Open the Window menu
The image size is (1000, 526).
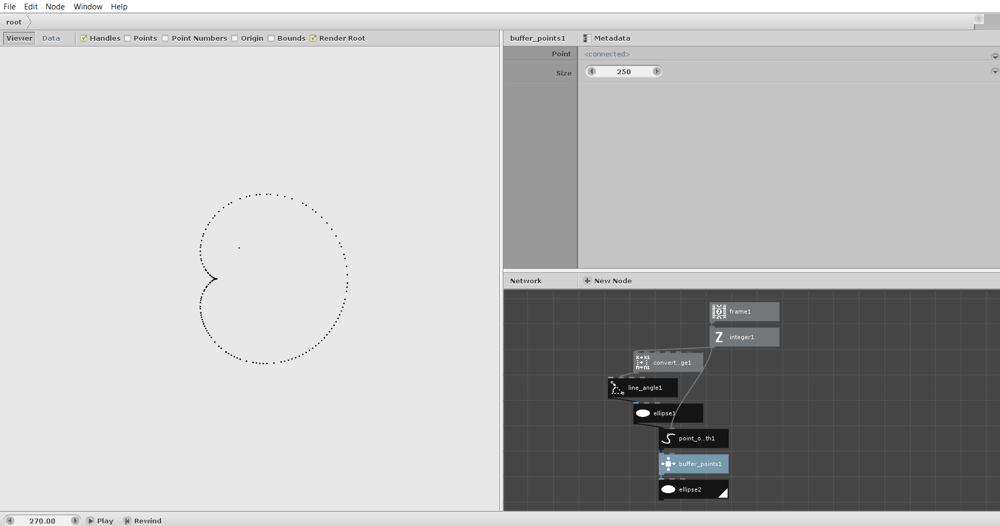tap(87, 6)
